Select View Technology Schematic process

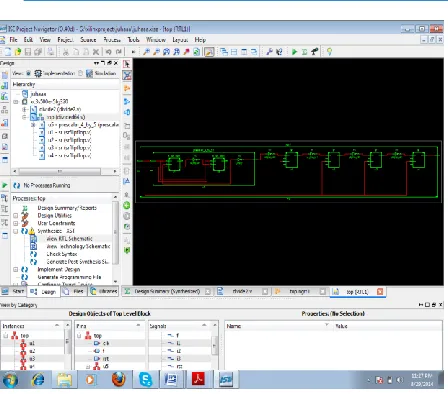[x=78, y=246]
